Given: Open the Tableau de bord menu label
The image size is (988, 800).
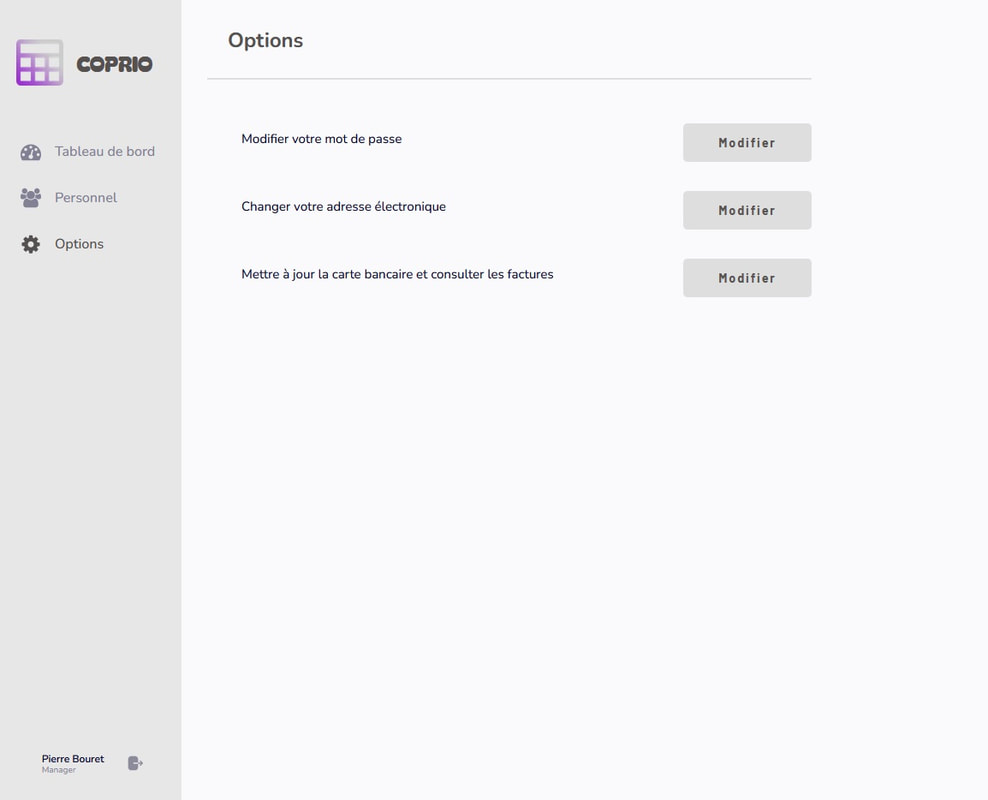Looking at the screenshot, I should (104, 152).
